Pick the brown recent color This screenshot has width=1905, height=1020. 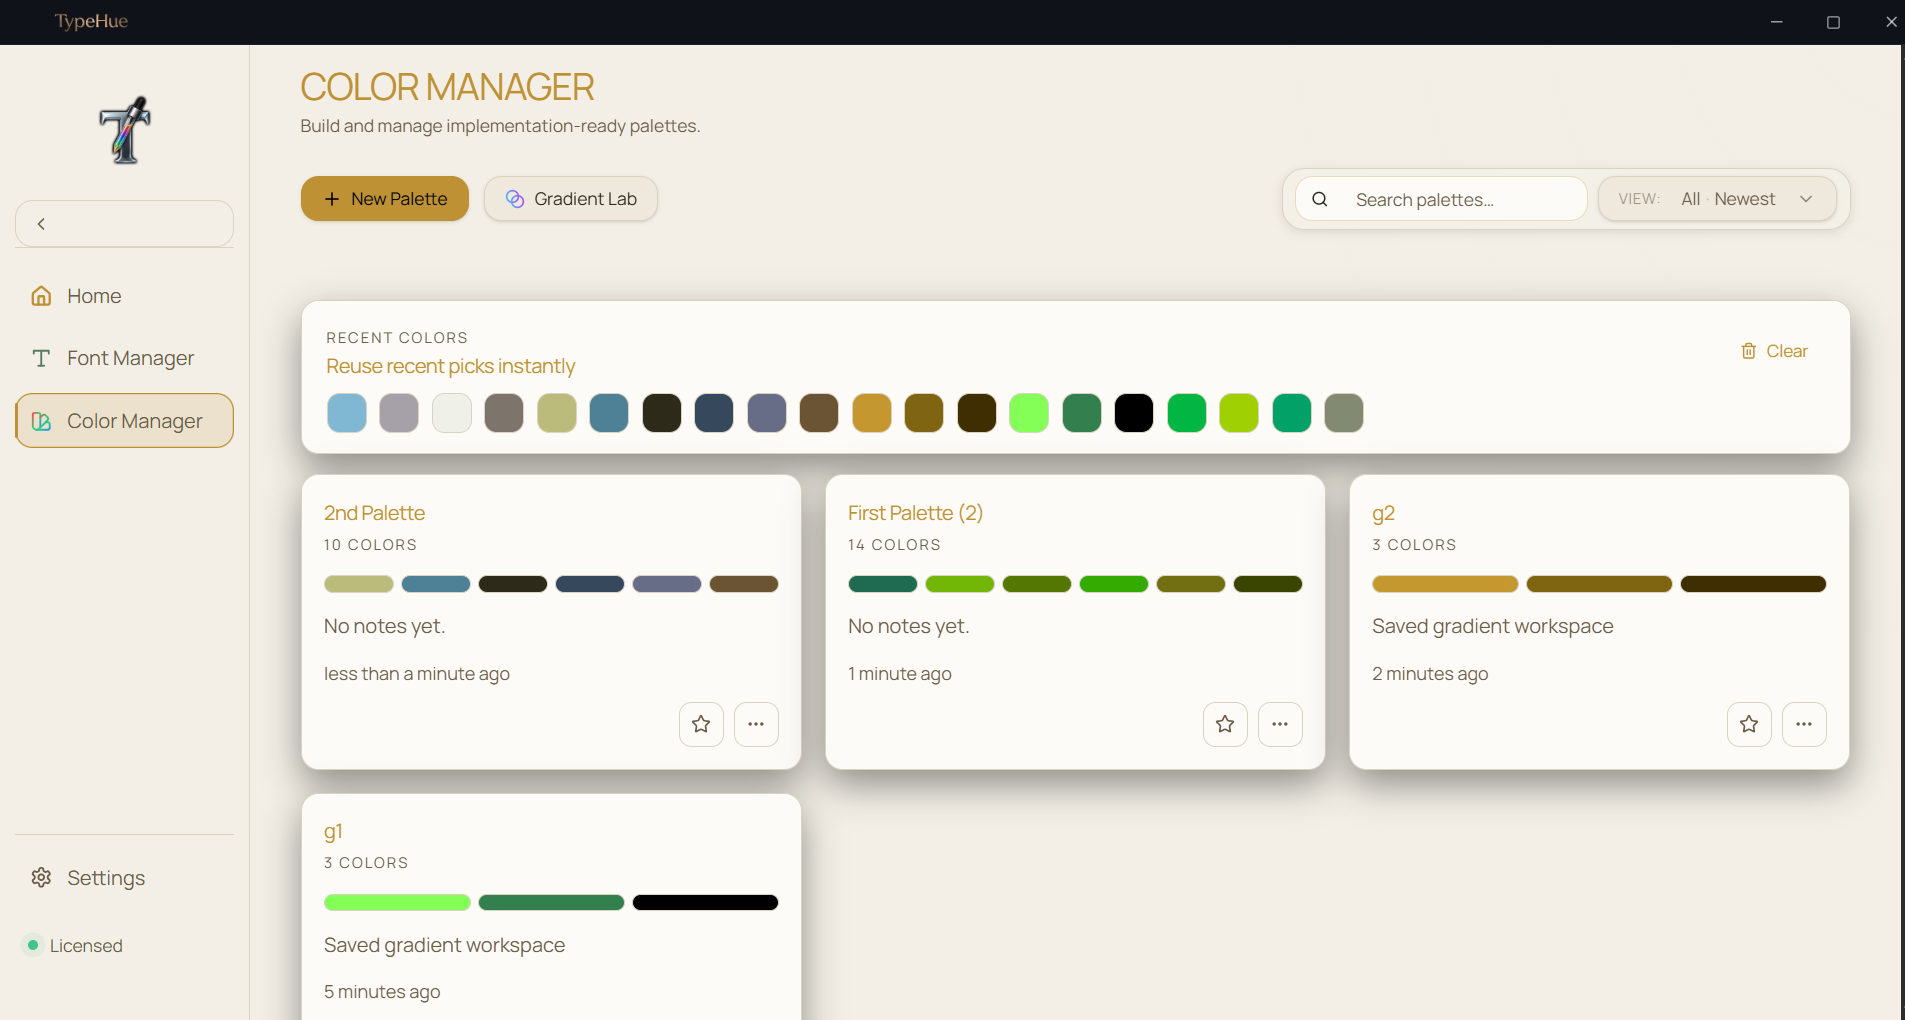[x=819, y=413]
